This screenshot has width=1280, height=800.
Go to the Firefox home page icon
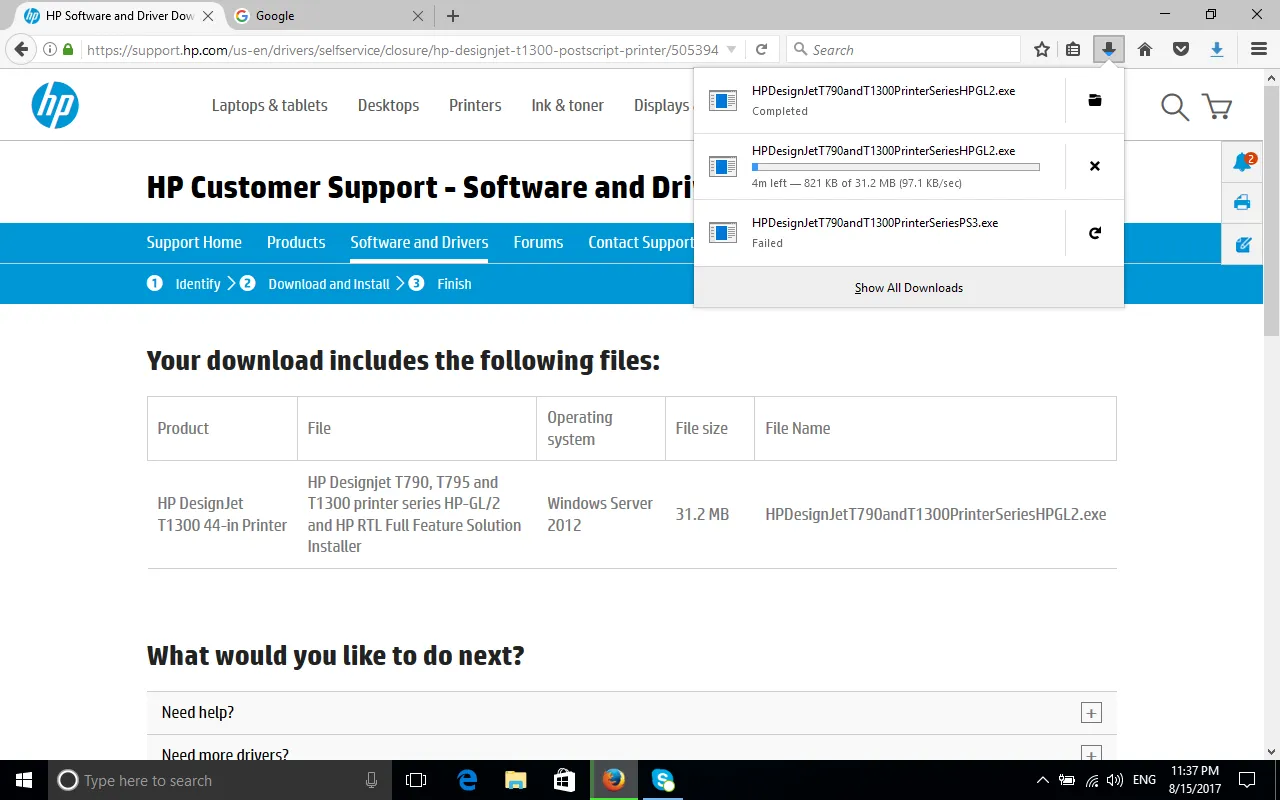1145,49
